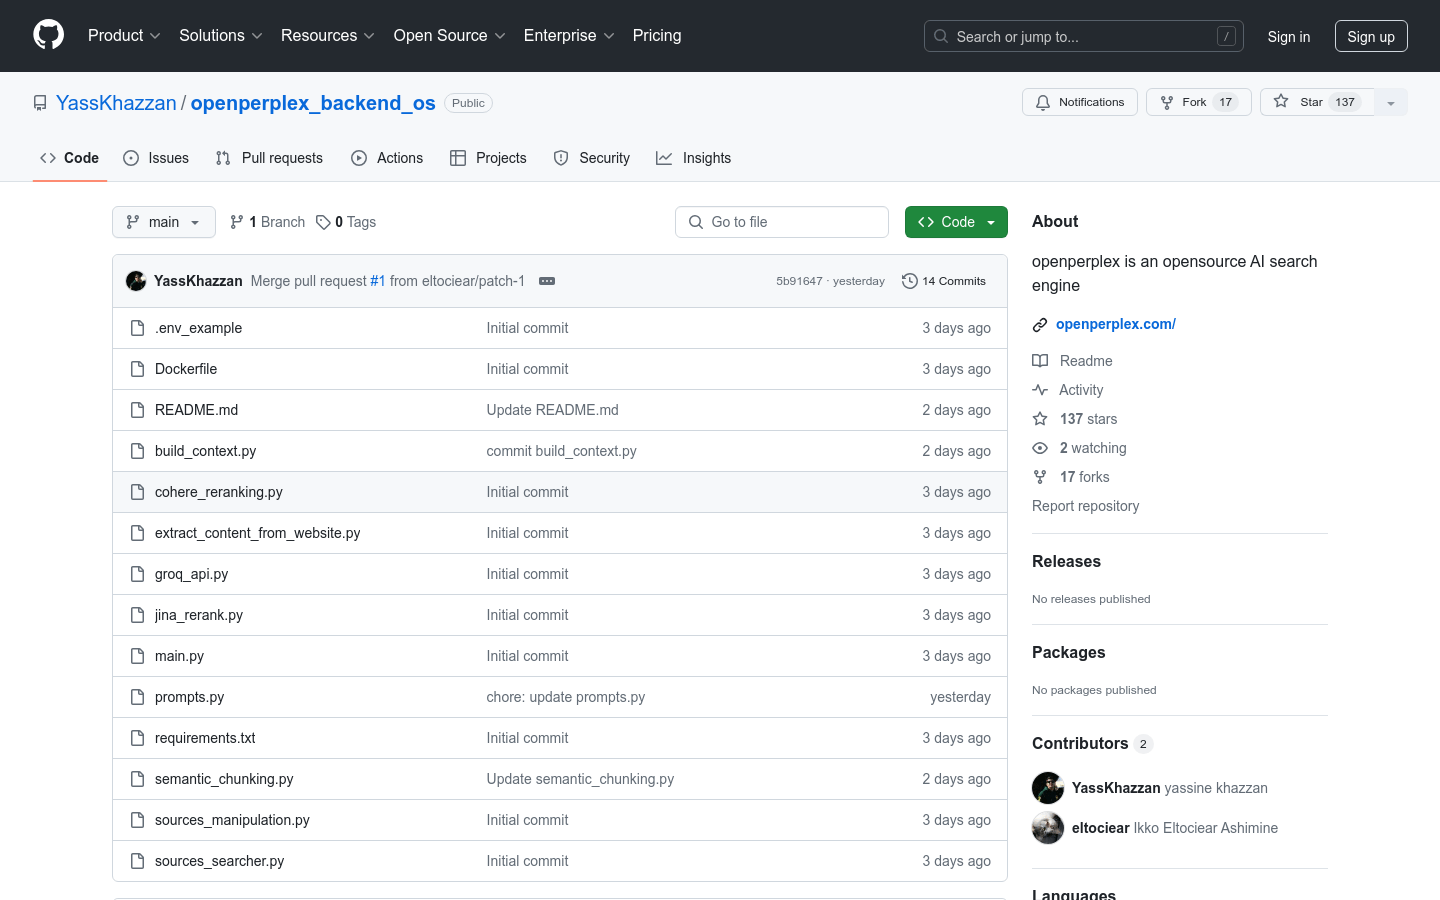View the 14 Commits history
Viewport: 1440px width, 900px height.
944,281
